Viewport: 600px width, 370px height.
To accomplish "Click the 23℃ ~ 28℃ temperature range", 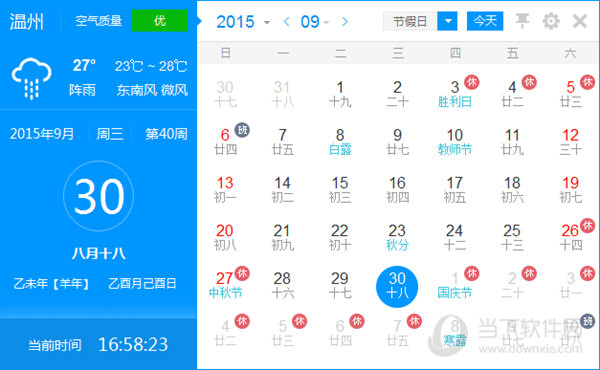I will click(151, 66).
